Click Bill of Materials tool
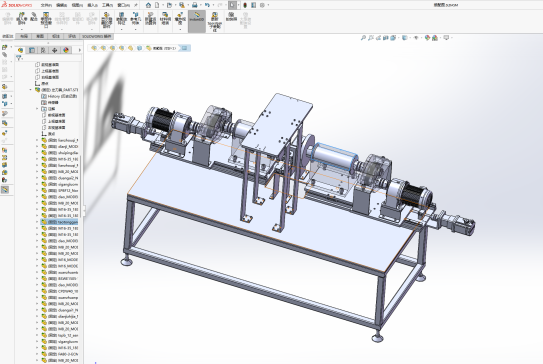The height and width of the screenshot is (364, 543). 165,18
